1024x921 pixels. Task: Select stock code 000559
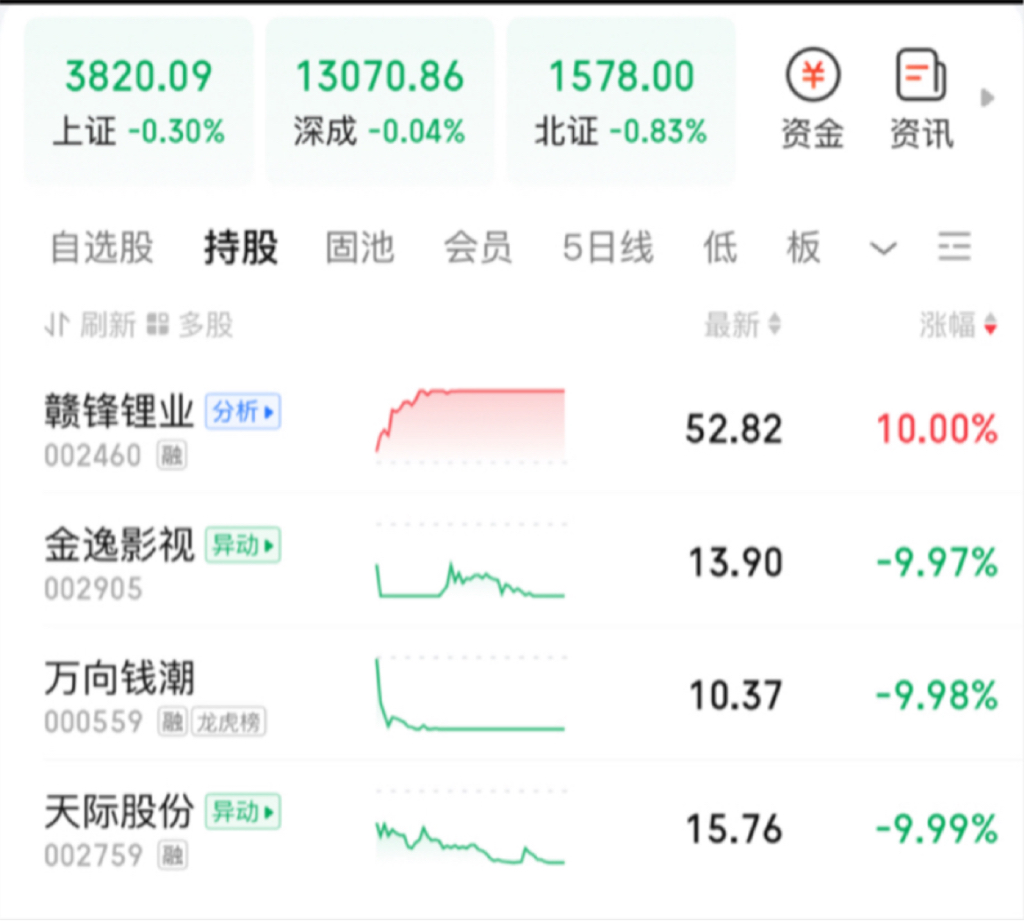pyautogui.click(x=93, y=722)
